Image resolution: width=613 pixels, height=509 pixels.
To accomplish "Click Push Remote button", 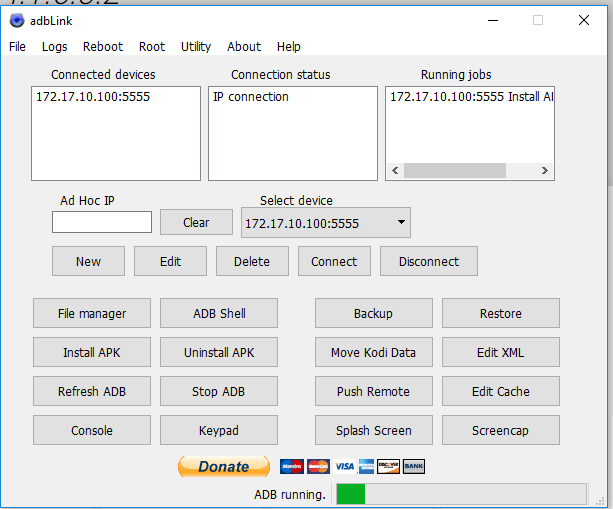I will point(374,391).
